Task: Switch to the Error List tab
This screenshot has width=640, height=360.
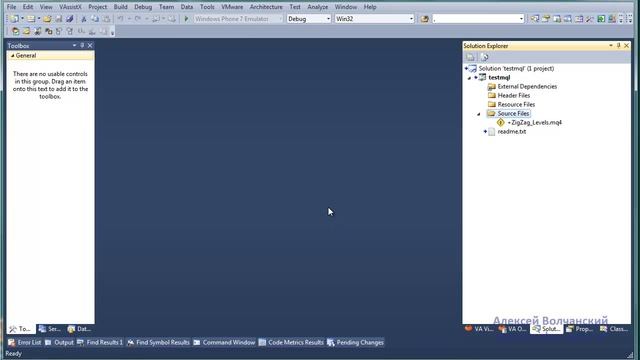Action: coord(25,342)
